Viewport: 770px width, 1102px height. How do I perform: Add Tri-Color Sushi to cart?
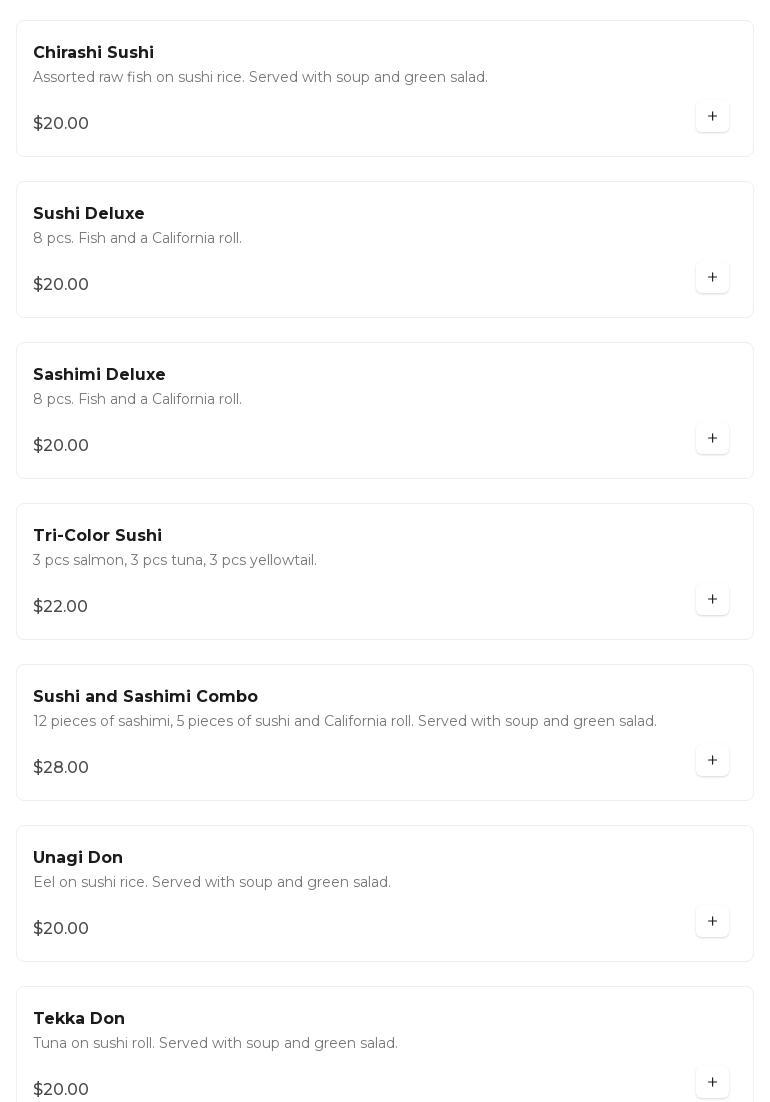pyautogui.click(x=712, y=600)
